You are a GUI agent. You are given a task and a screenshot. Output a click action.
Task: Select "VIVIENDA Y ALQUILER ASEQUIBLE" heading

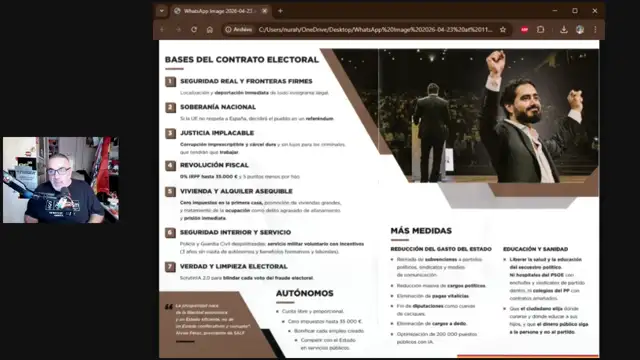point(236,191)
